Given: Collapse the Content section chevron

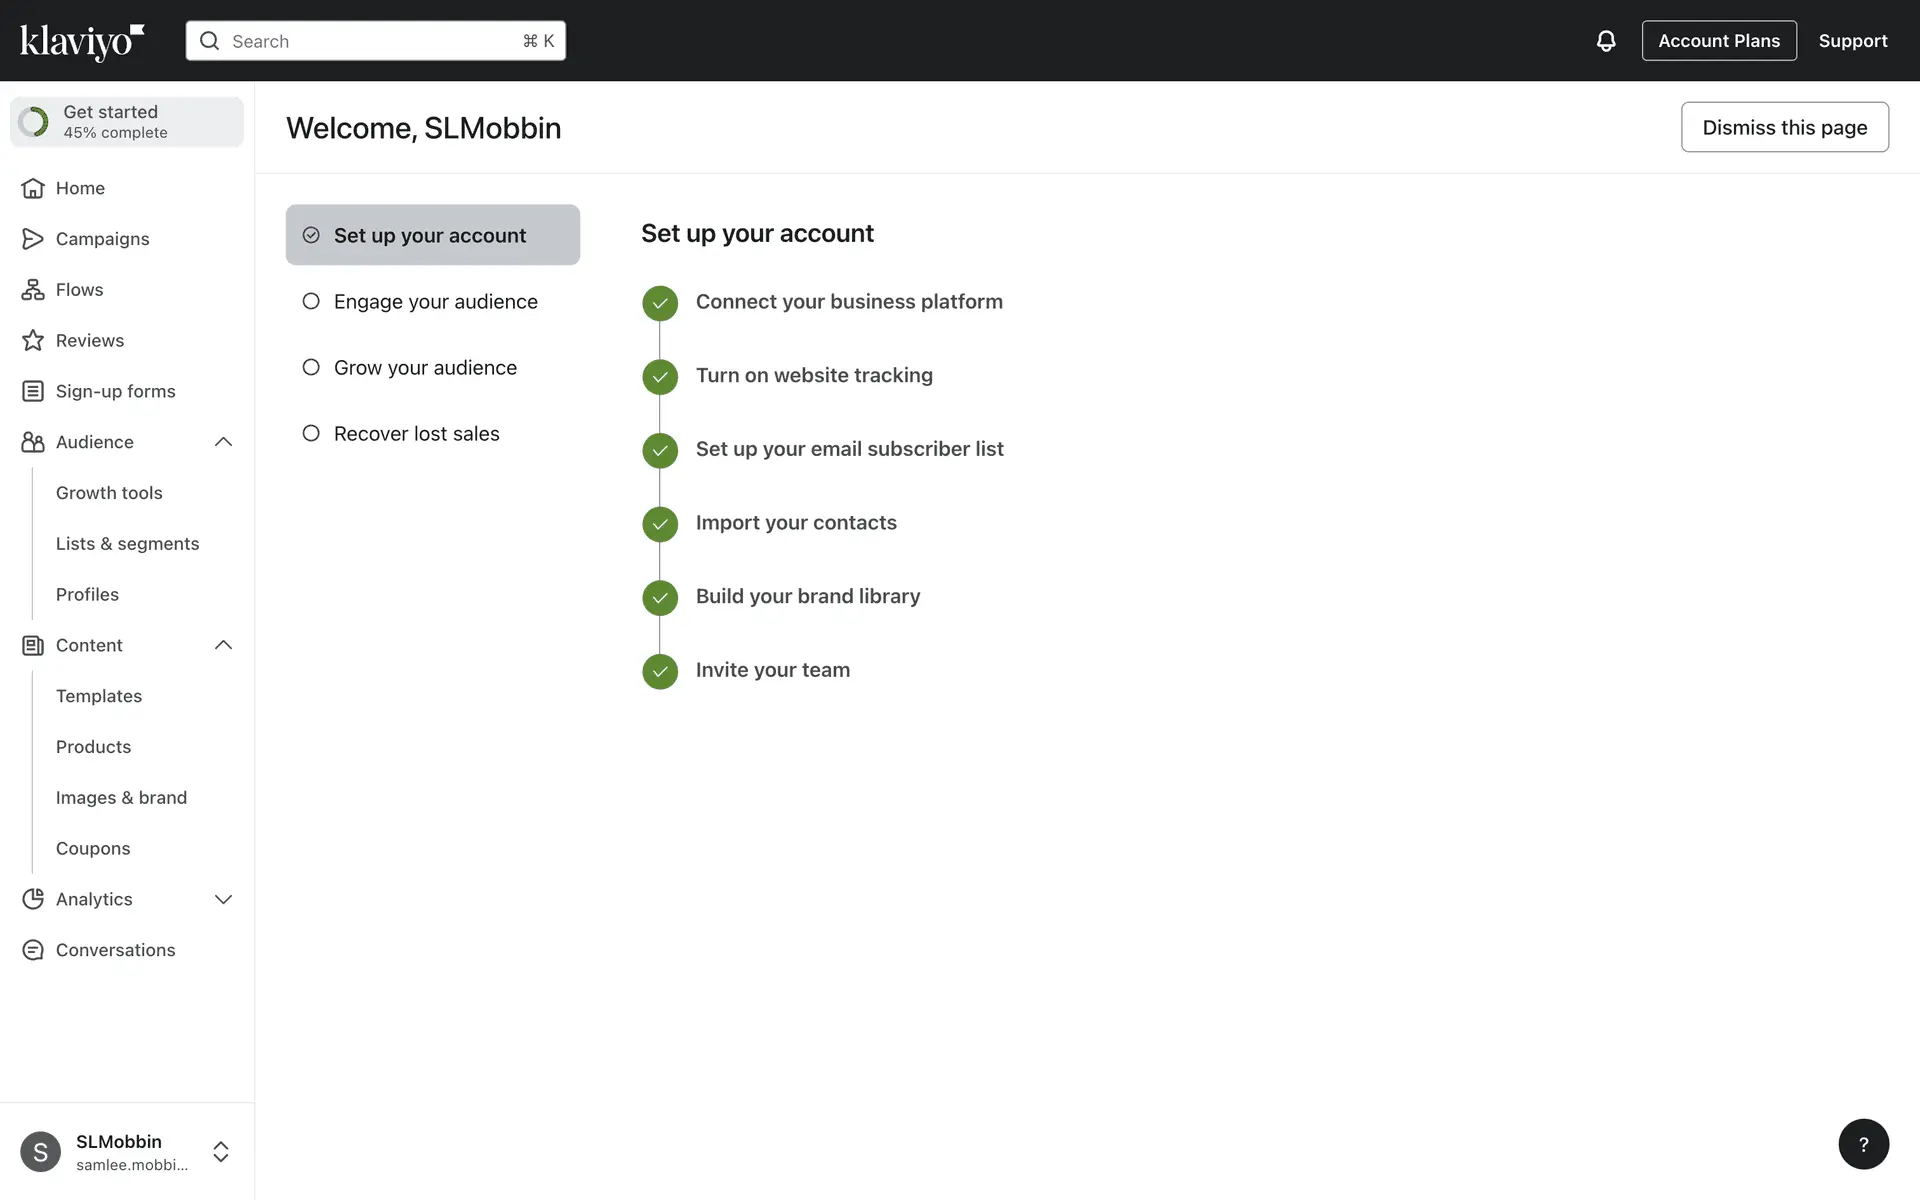Looking at the screenshot, I should [x=223, y=645].
